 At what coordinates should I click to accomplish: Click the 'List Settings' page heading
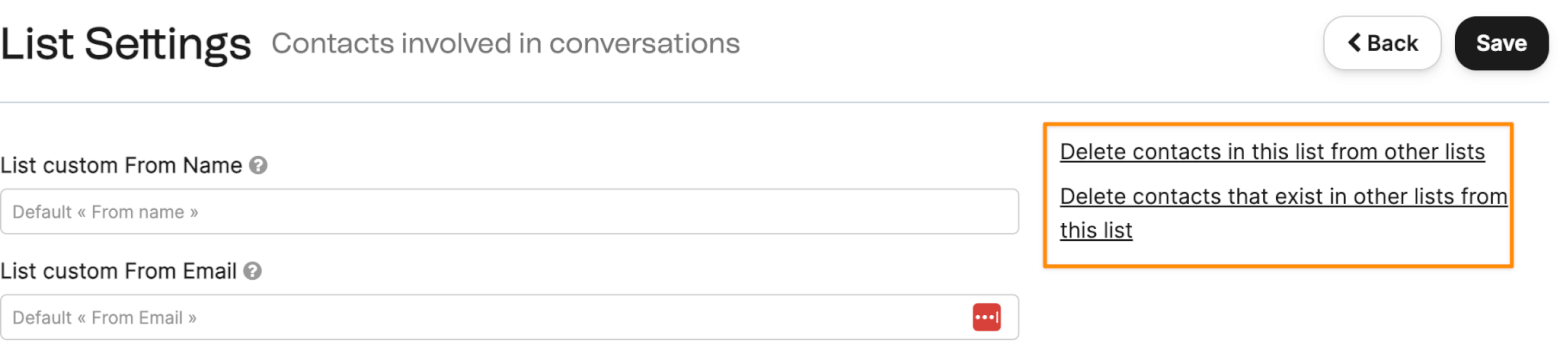pos(126,44)
